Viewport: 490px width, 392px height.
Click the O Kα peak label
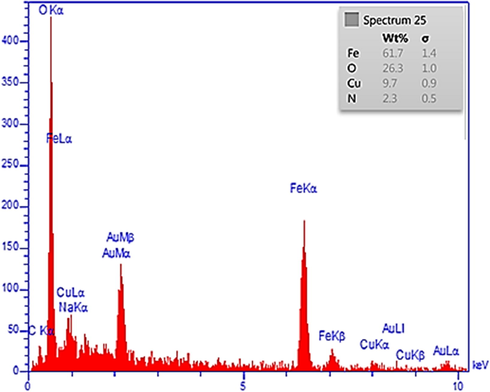pos(51,11)
